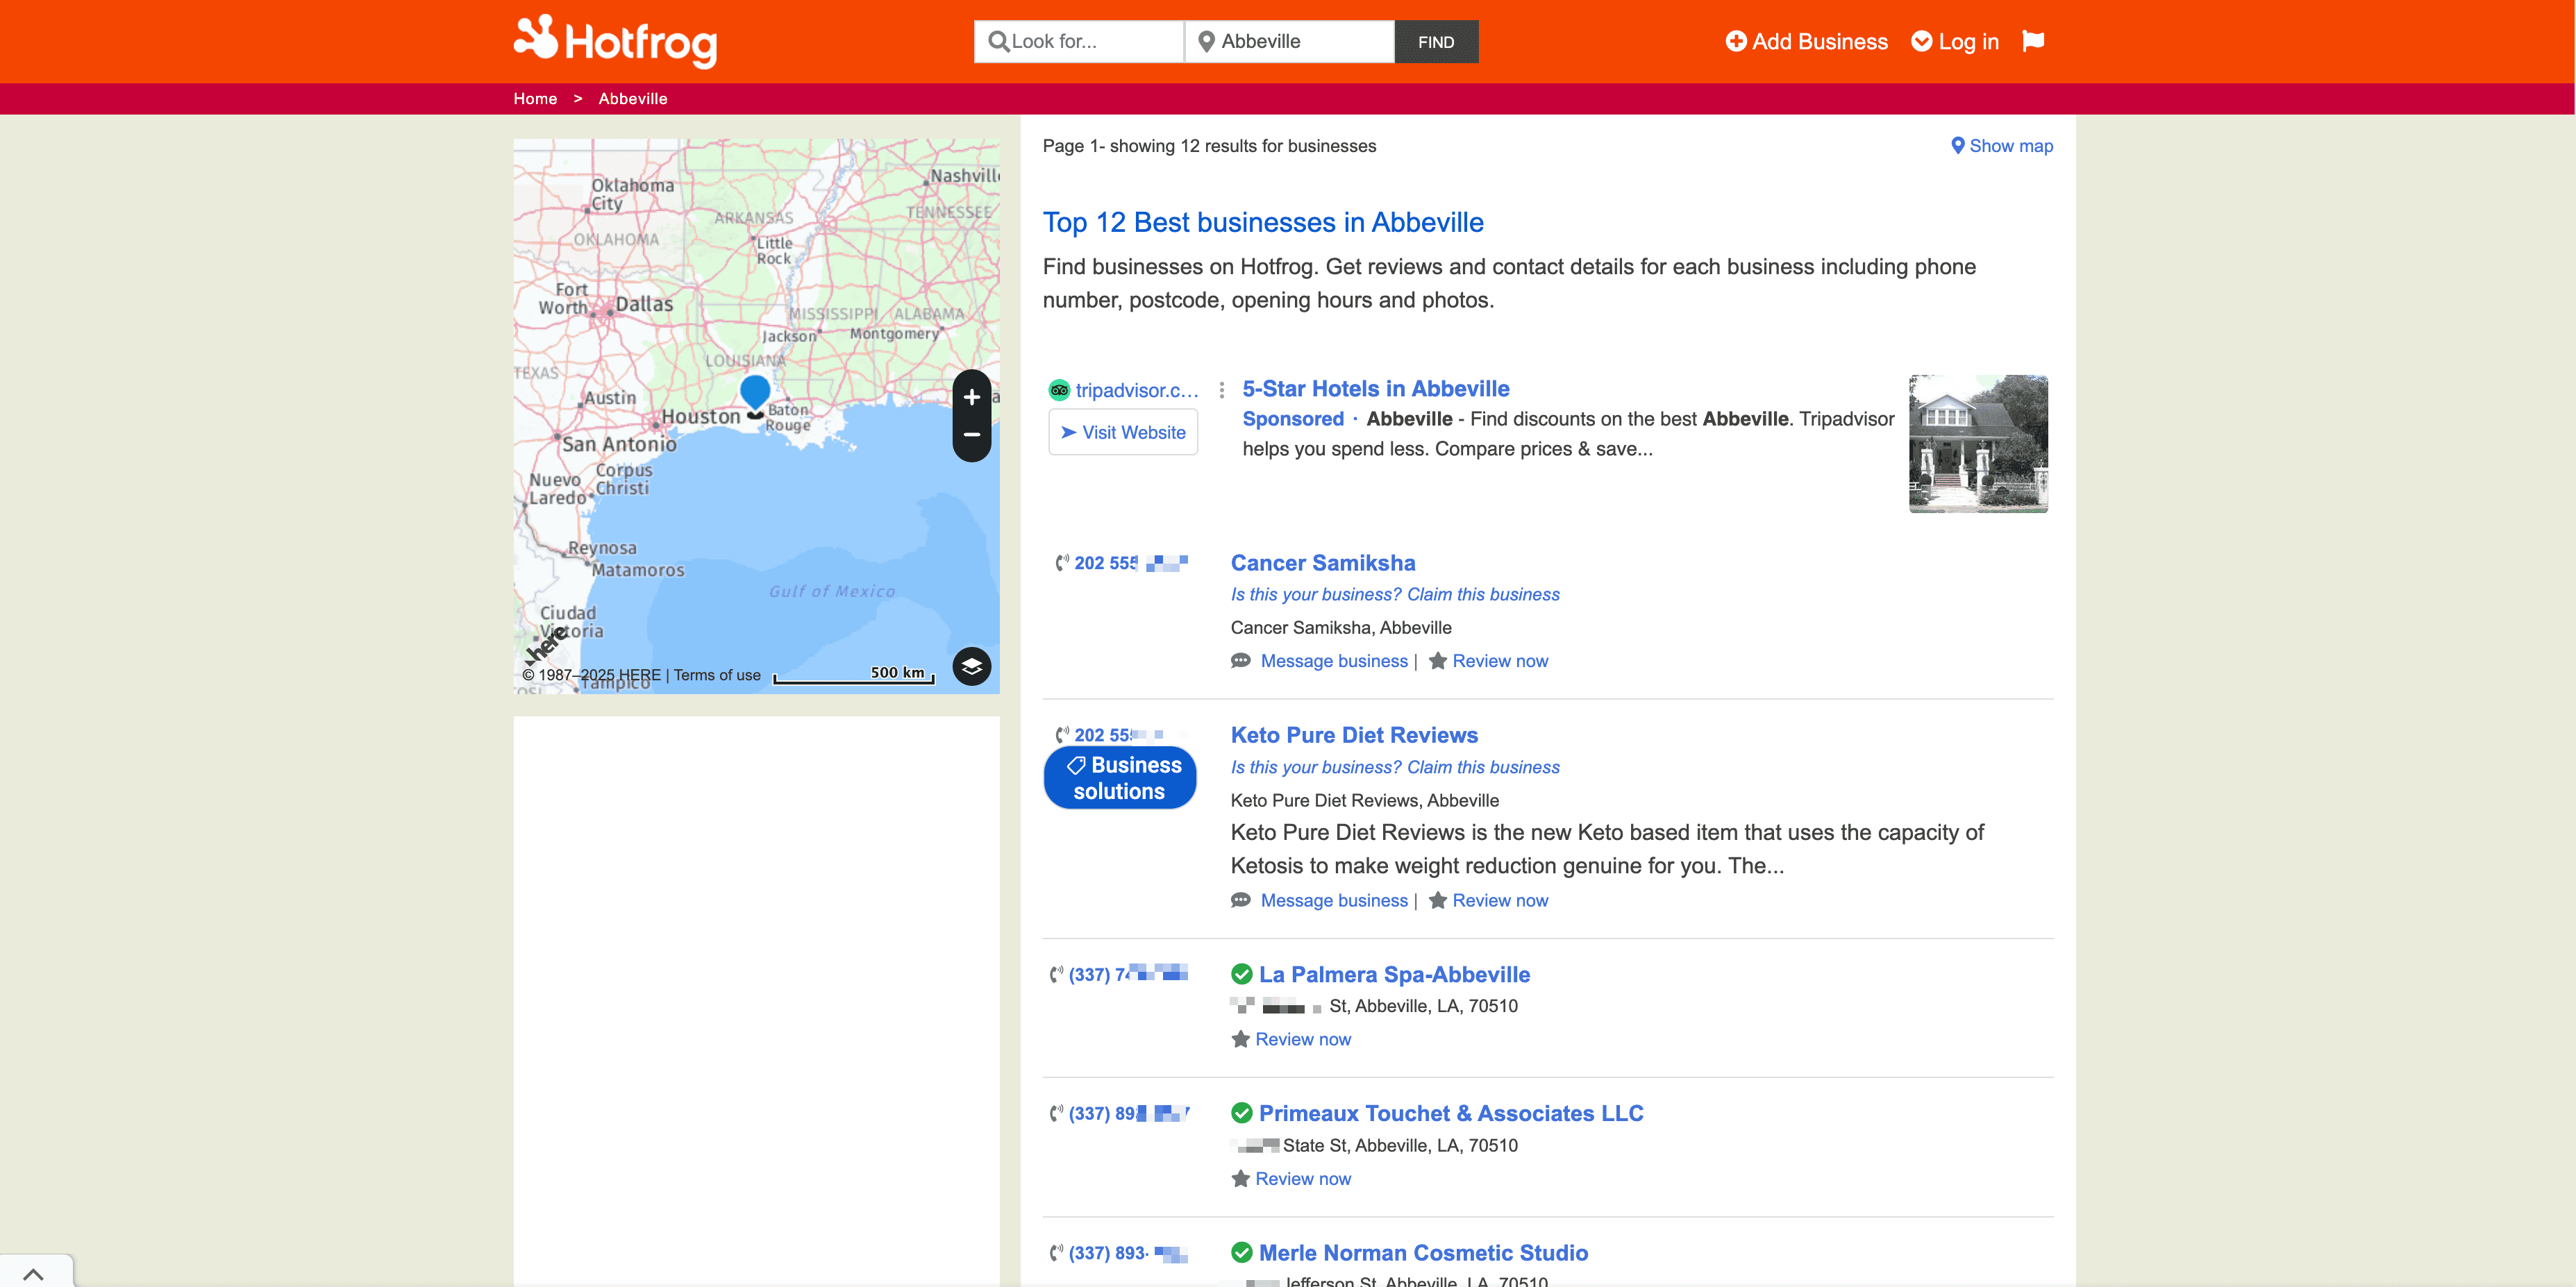
Task: Open the map layers selector
Action: 971,666
